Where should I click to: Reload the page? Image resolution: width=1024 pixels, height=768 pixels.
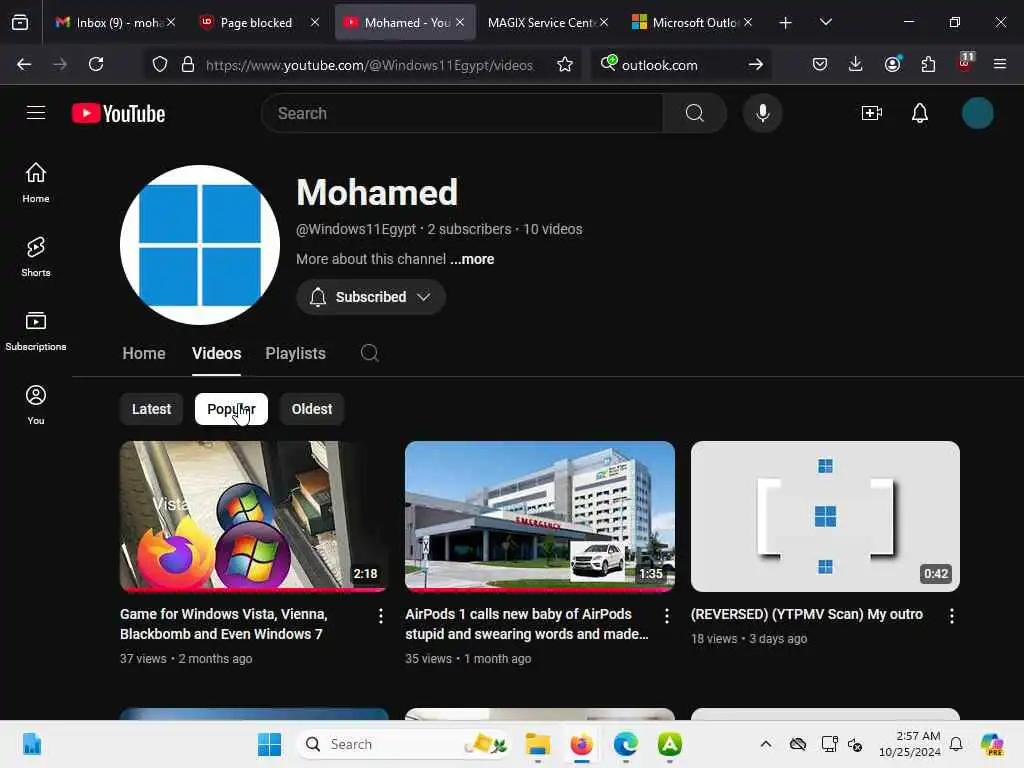[96, 64]
